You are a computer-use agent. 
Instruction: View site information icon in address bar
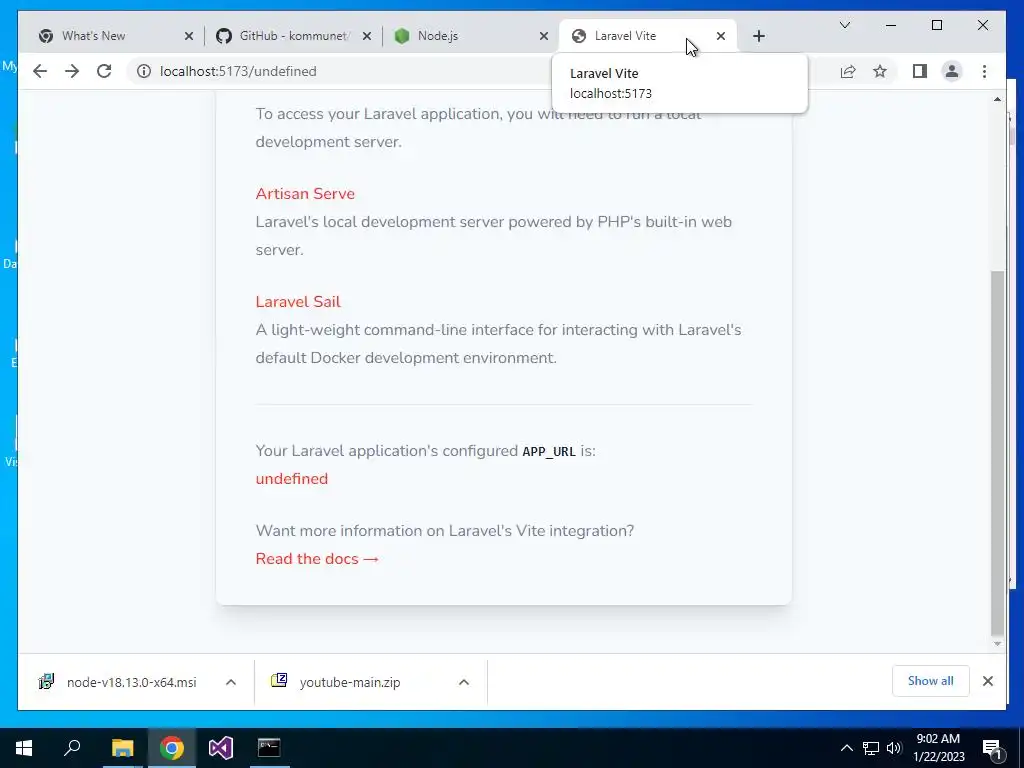144,71
